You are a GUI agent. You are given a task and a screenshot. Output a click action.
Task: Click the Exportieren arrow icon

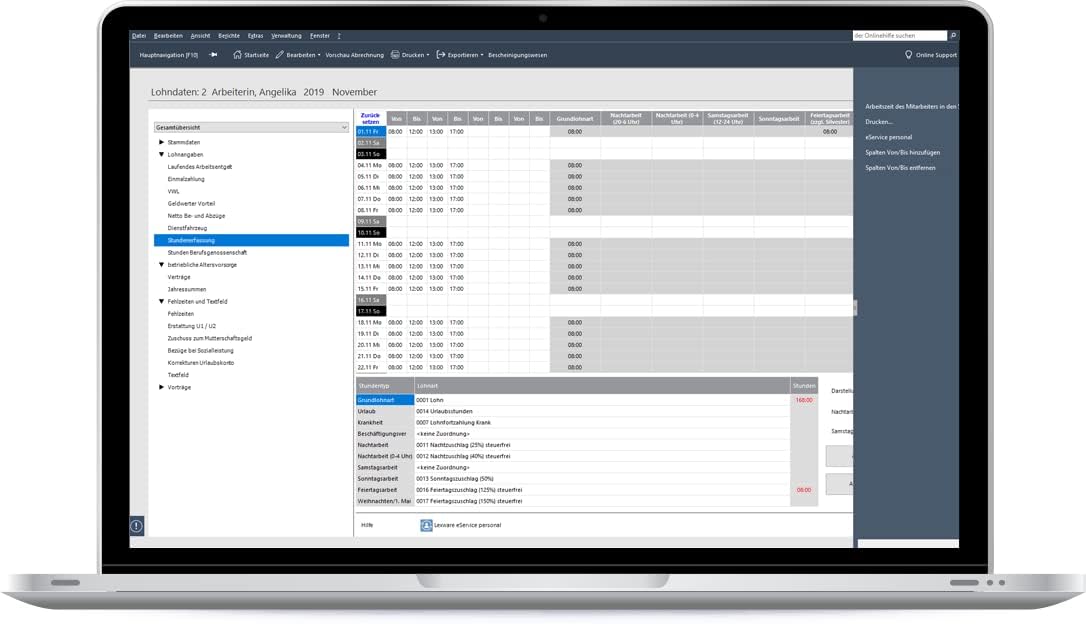(x=440, y=55)
